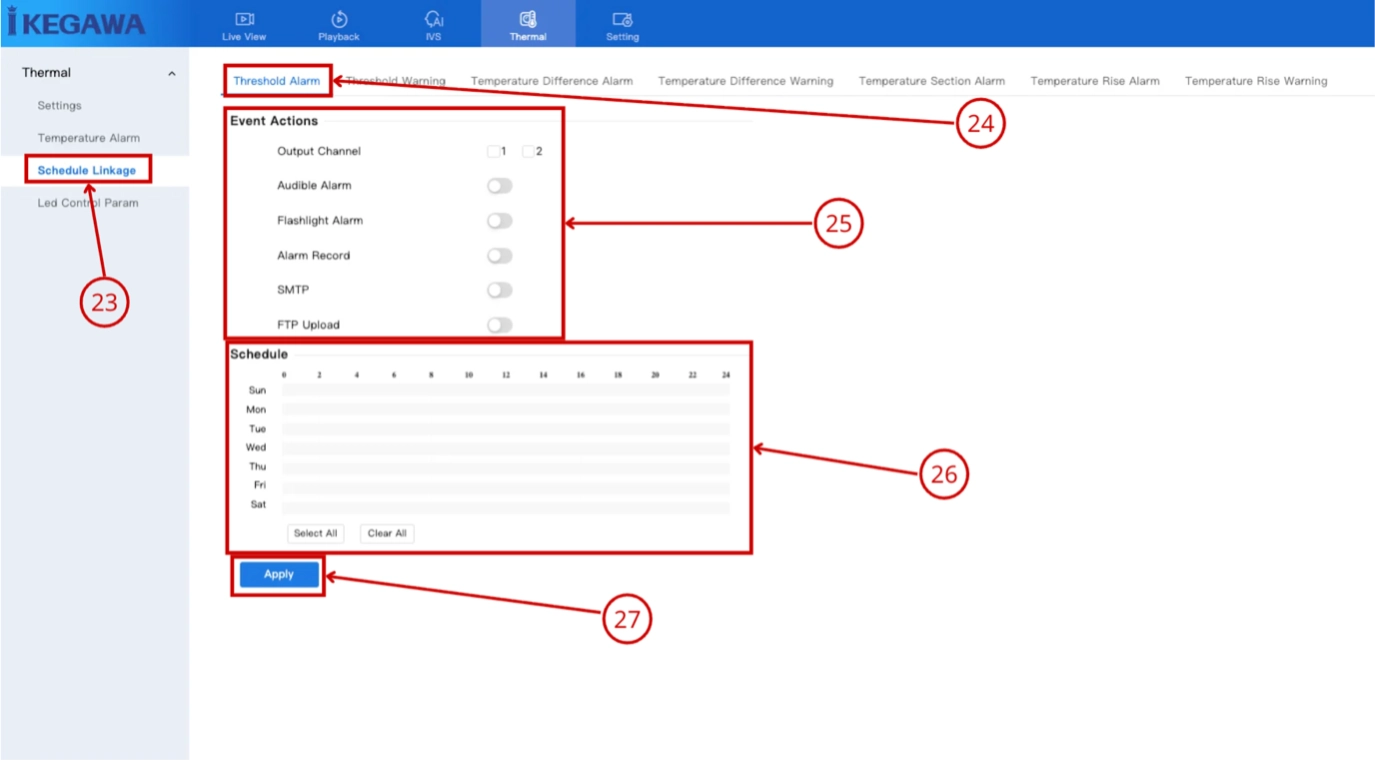Click the Fri schedule time bar
This screenshot has height=763, width=1375.
[506, 486]
